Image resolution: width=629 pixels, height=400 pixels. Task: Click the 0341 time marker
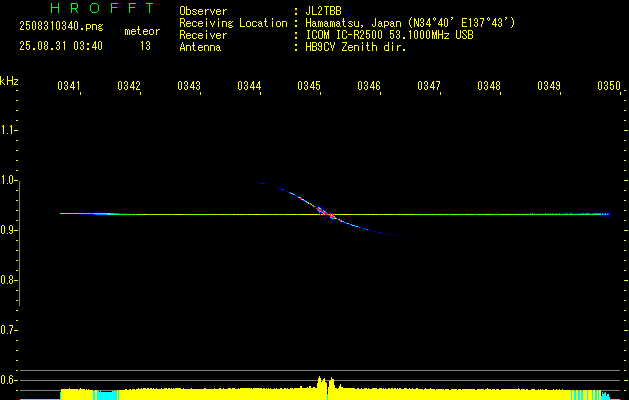tap(69, 85)
